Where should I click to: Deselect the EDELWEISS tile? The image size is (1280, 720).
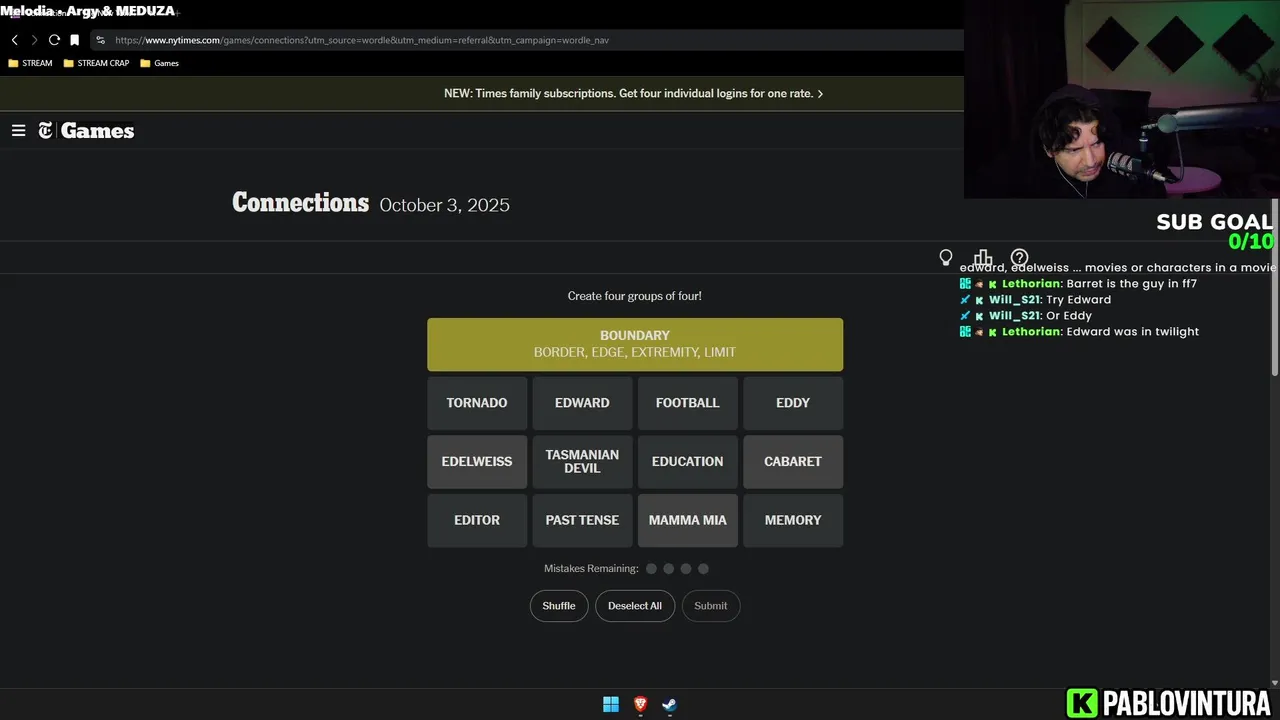point(477,462)
